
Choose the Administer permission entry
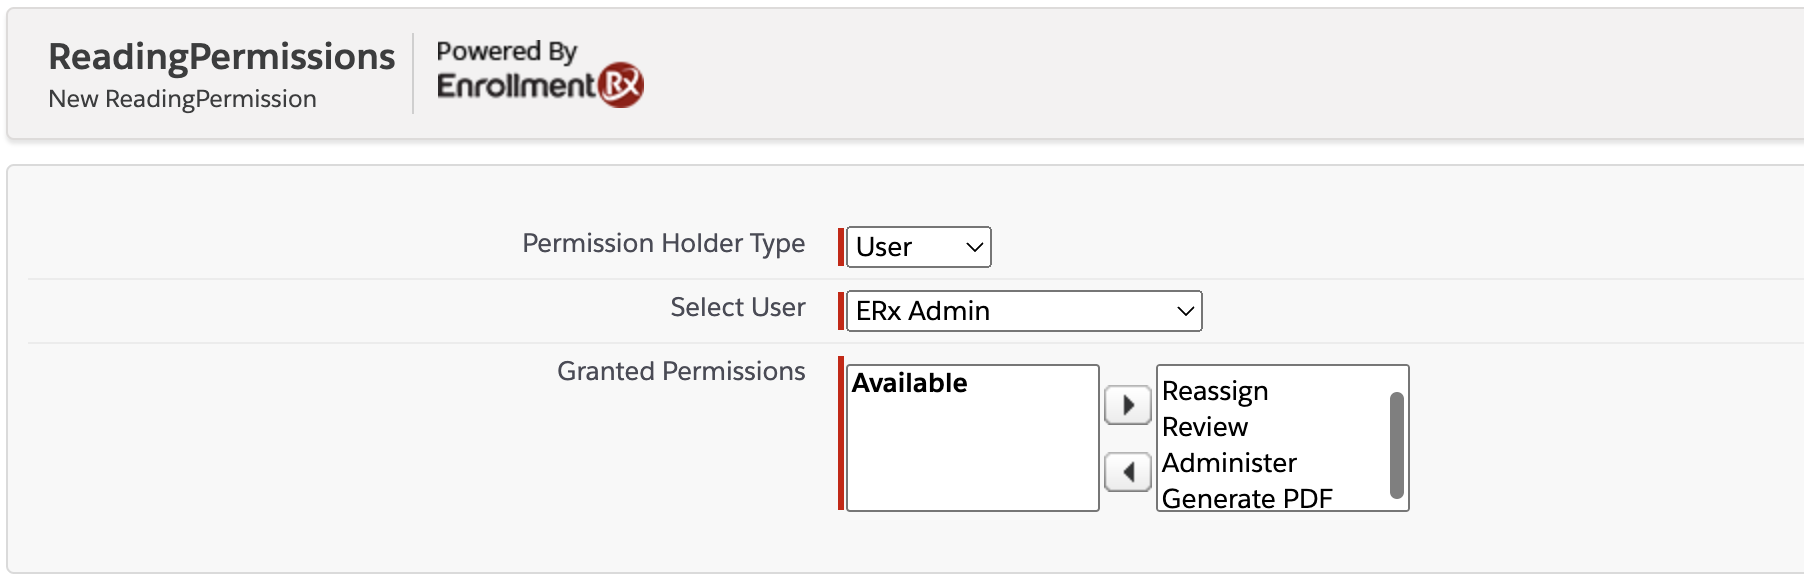click(x=1229, y=463)
